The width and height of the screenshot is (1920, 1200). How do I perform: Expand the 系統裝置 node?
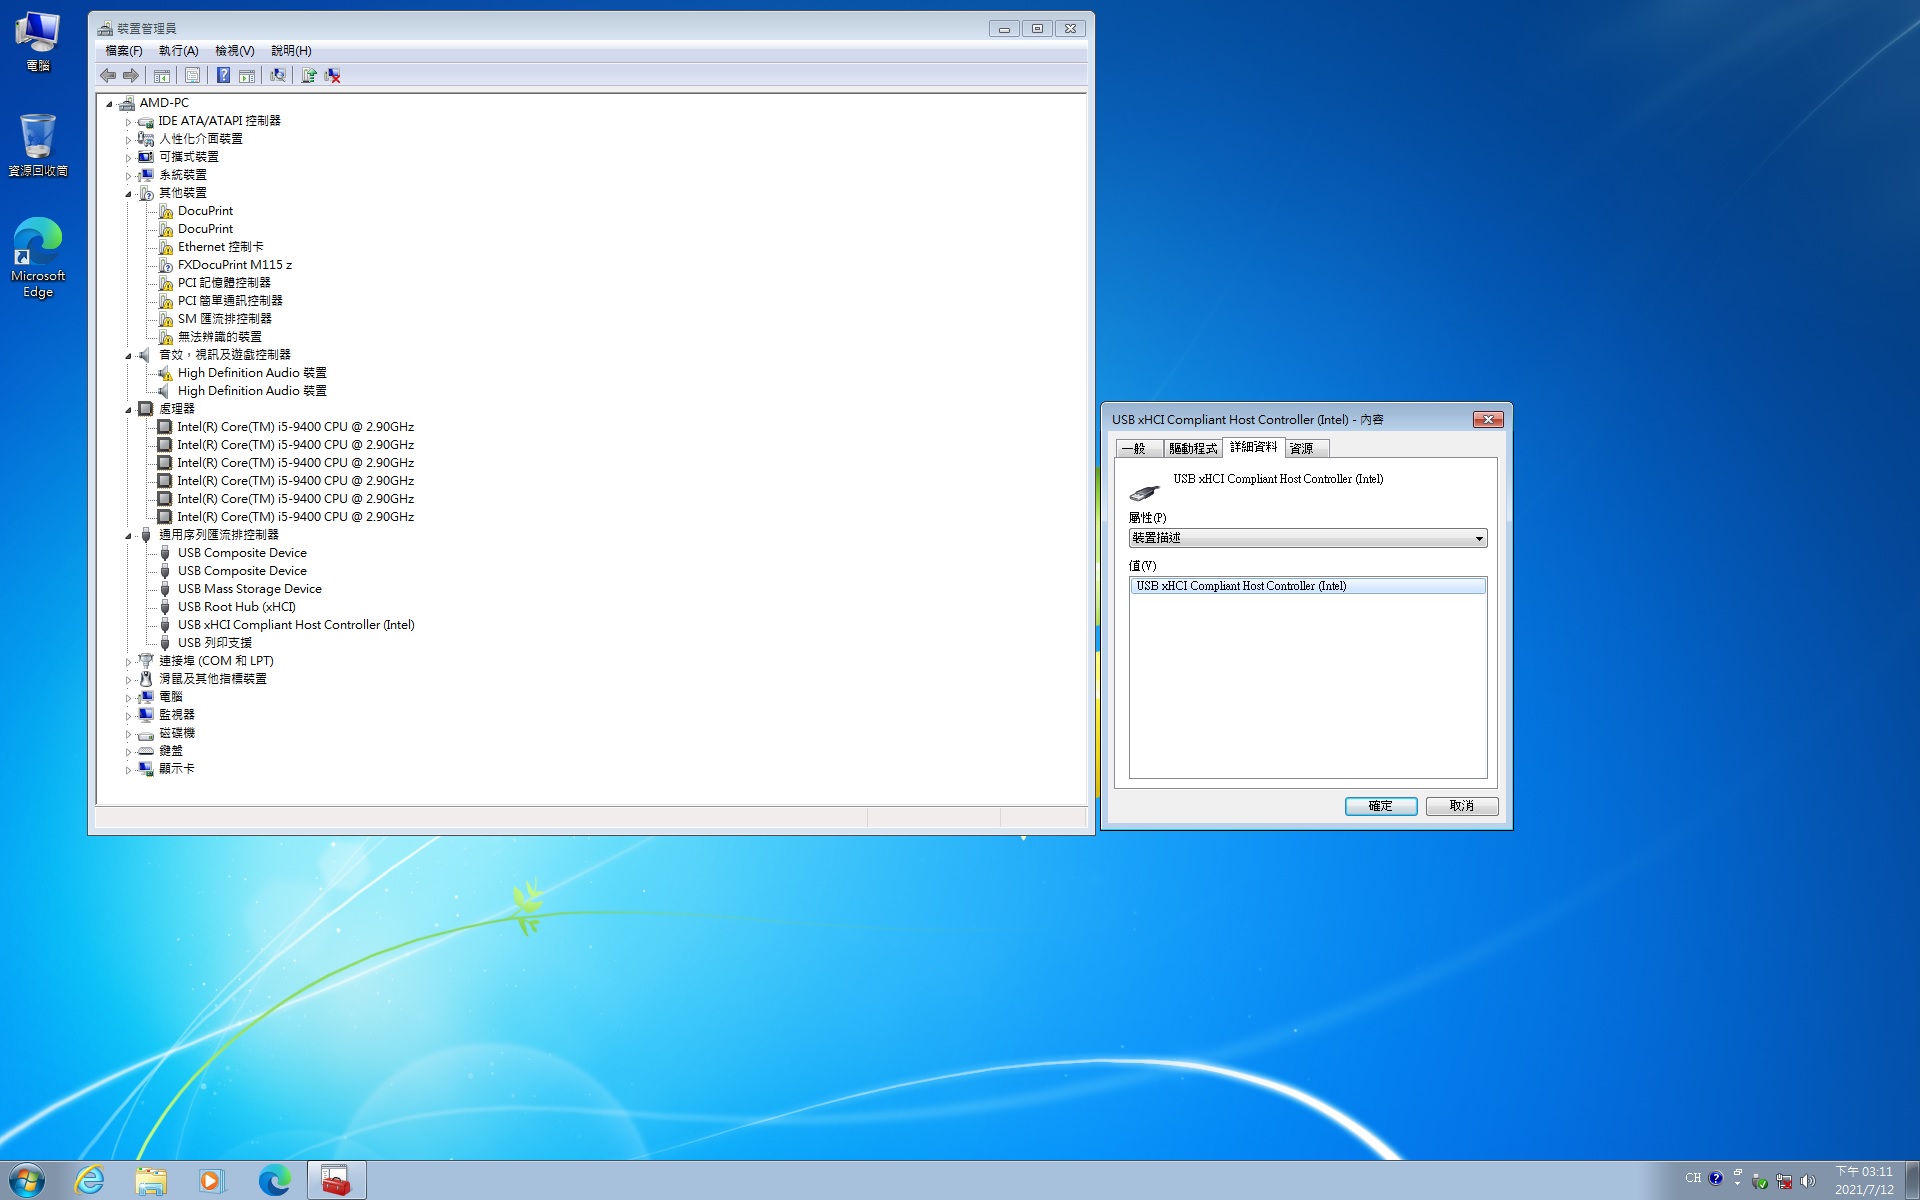pyautogui.click(x=128, y=175)
